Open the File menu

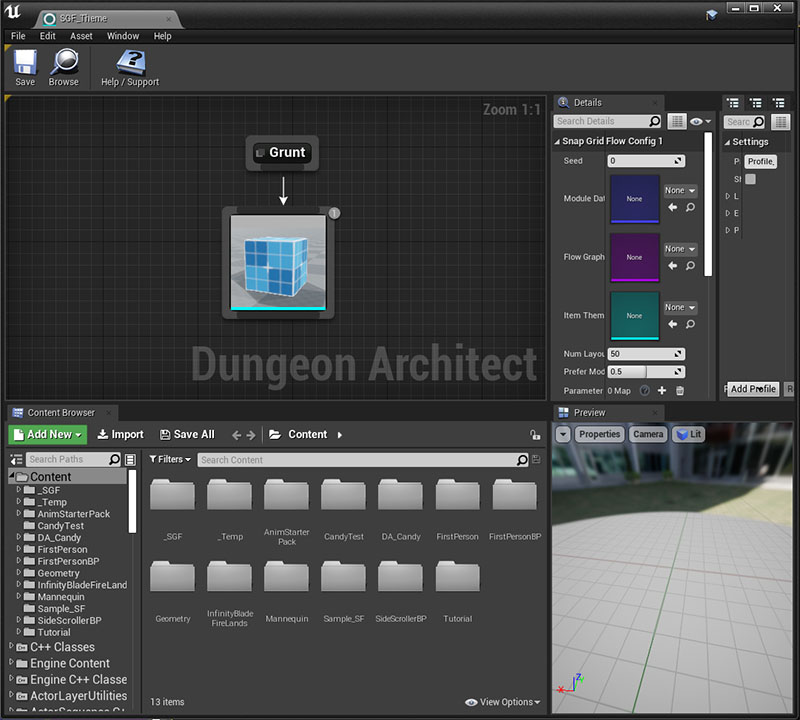(x=18, y=36)
